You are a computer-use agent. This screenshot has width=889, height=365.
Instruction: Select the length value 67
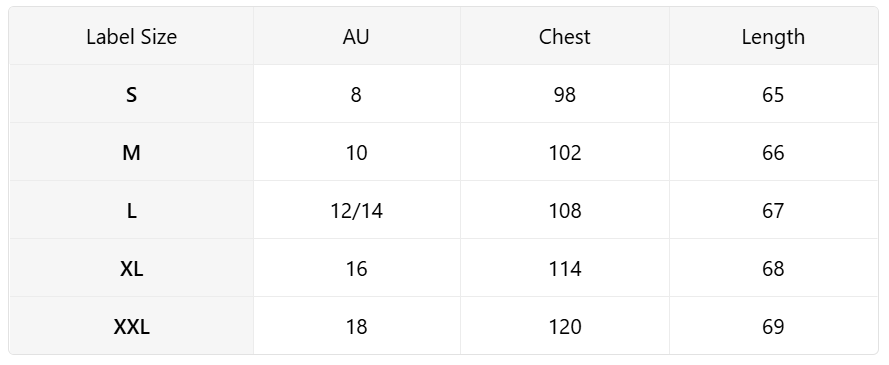coord(773,210)
